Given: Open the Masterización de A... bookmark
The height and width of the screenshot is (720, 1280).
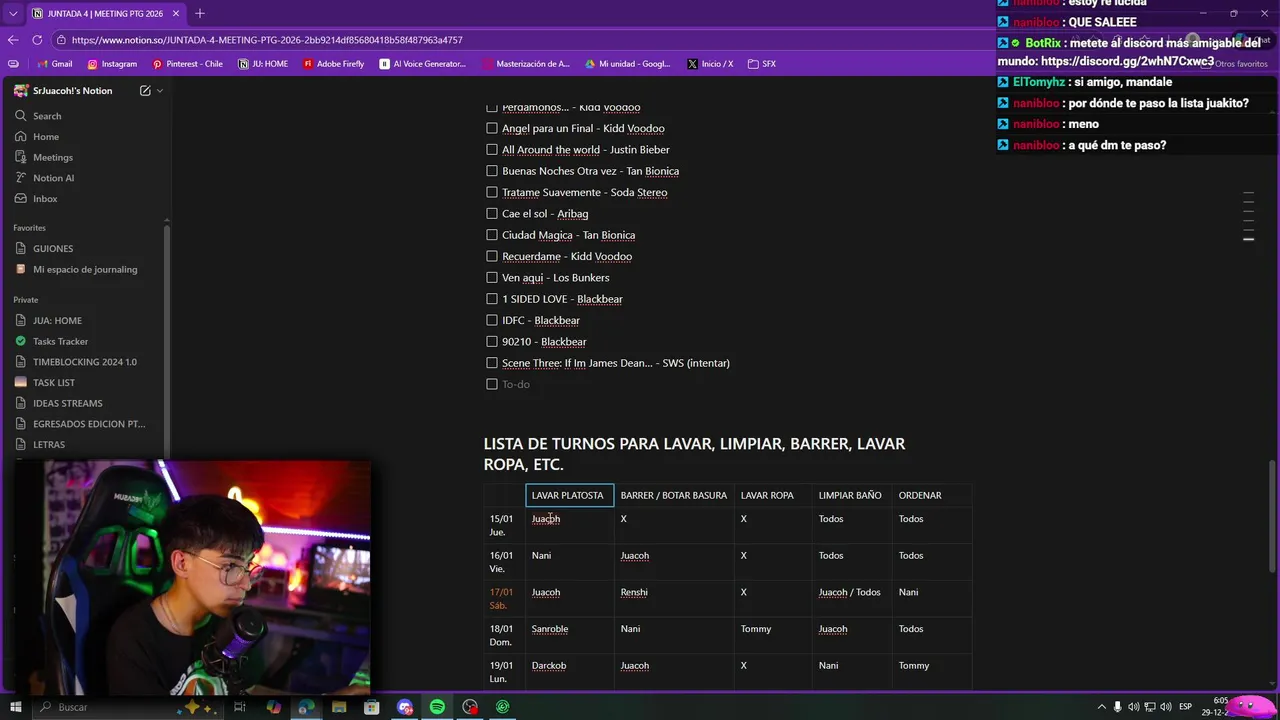Looking at the screenshot, I should point(526,64).
